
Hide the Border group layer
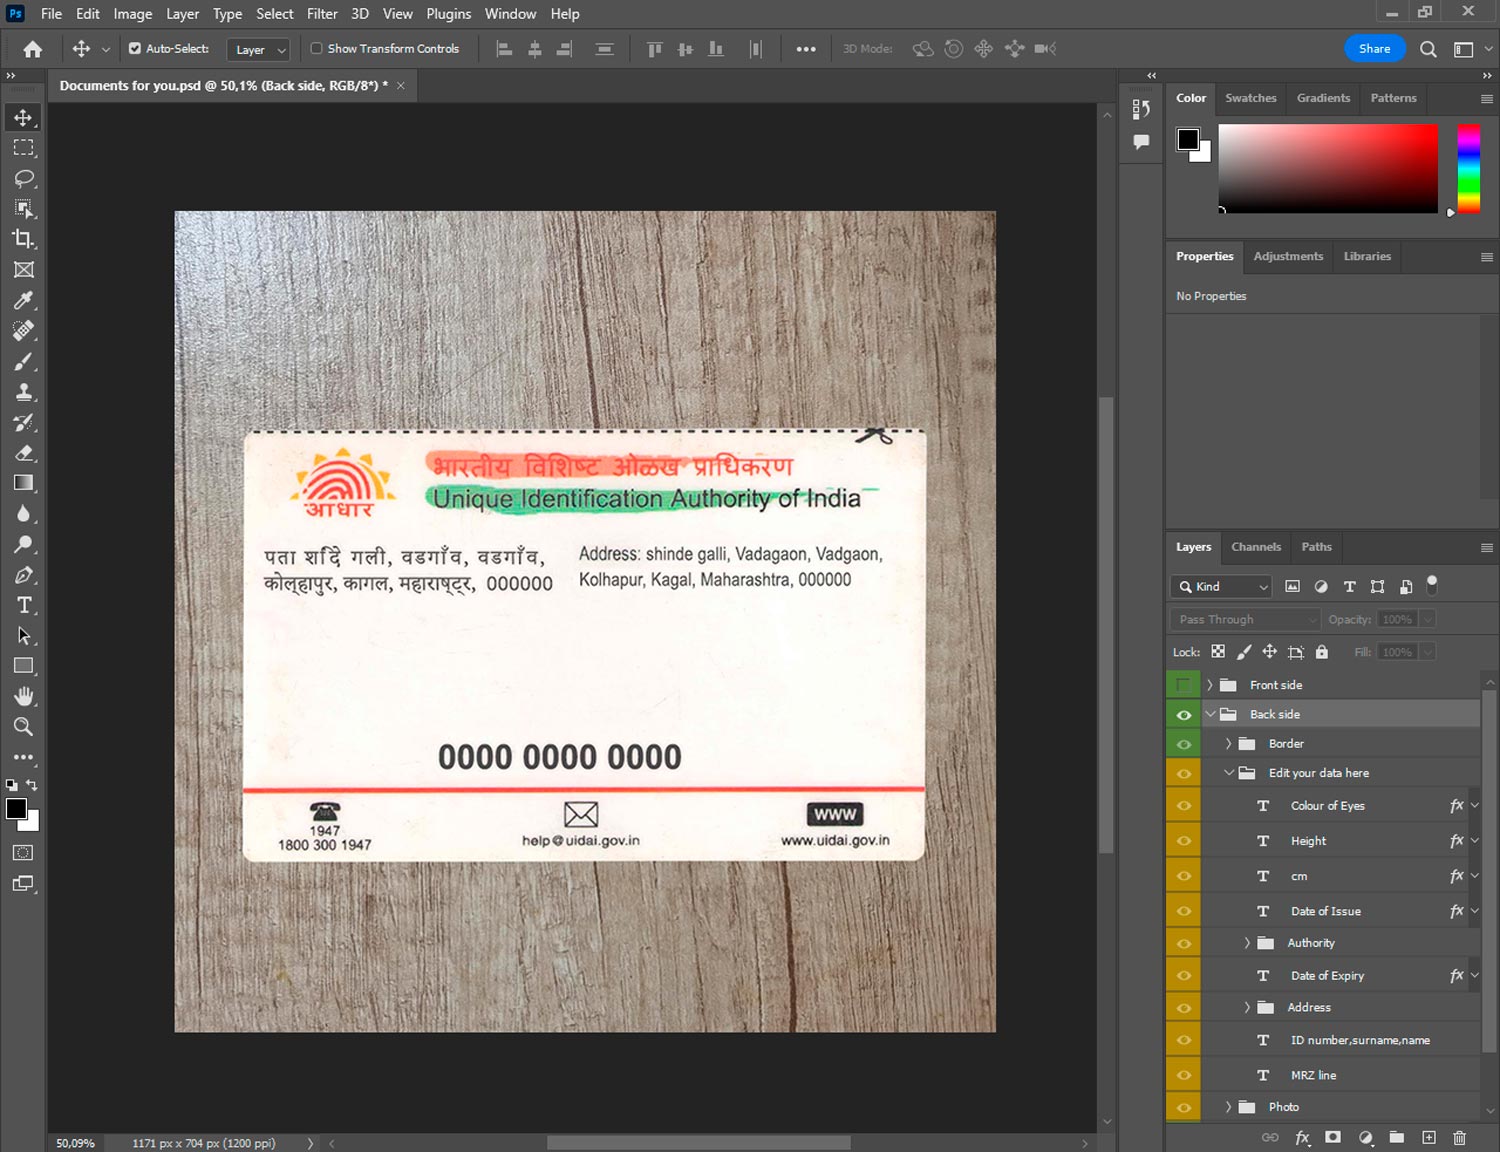click(x=1183, y=744)
